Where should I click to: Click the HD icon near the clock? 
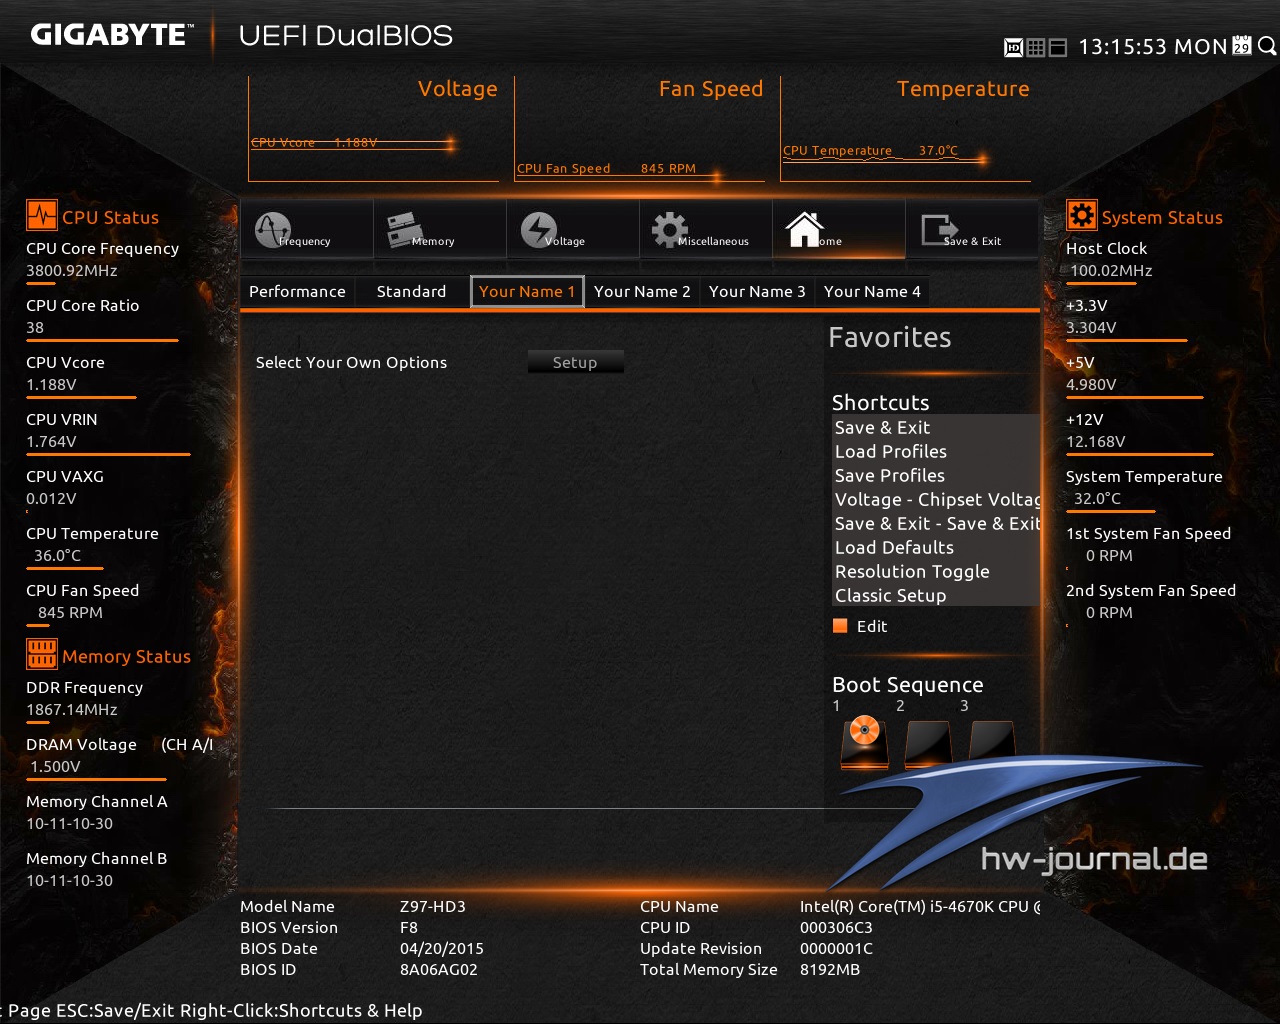coord(1014,47)
